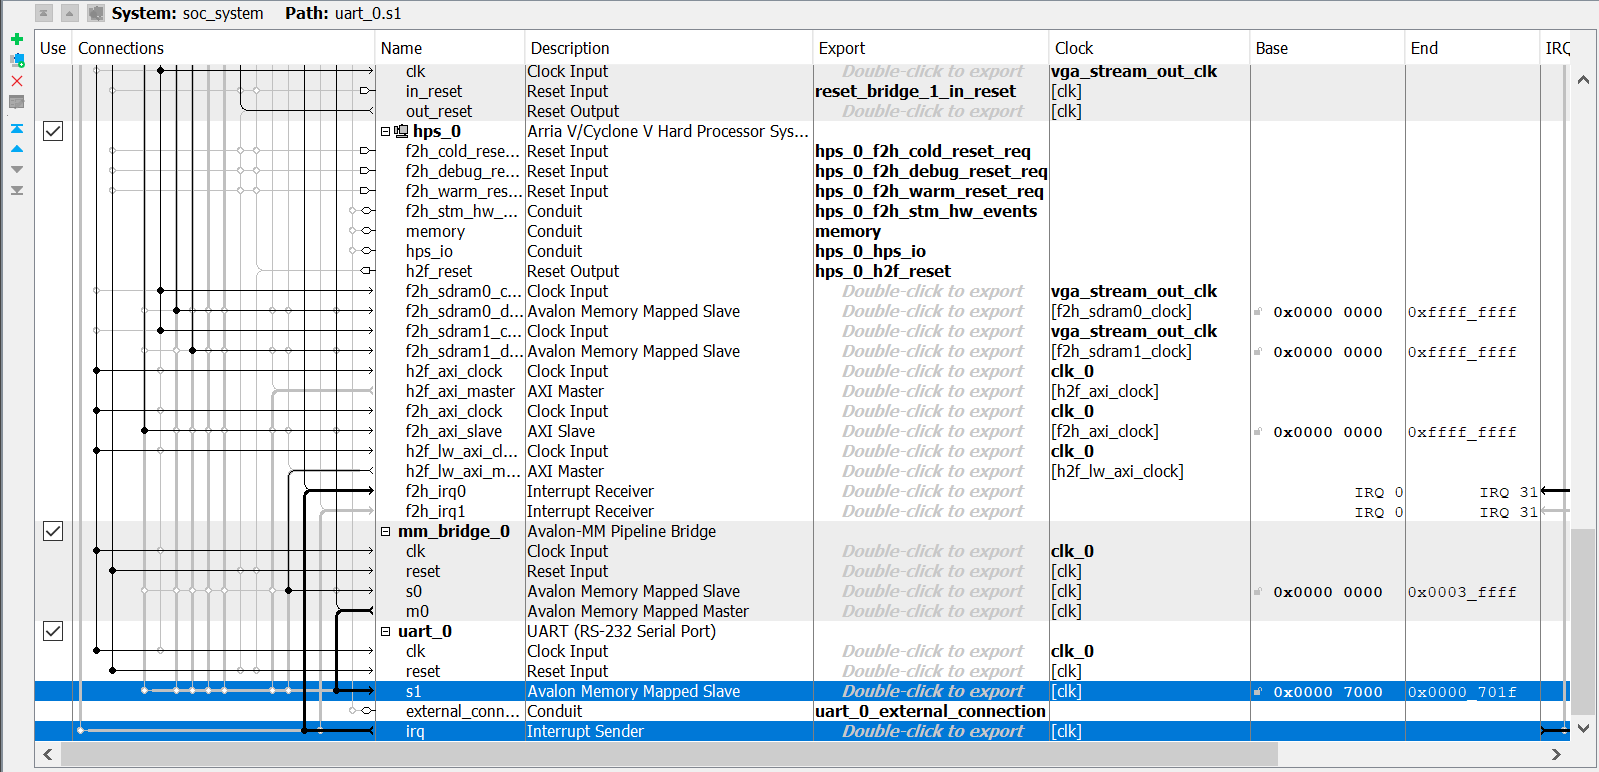Click the blue Move Up arrow
This screenshot has width=1599, height=772.
17,149
